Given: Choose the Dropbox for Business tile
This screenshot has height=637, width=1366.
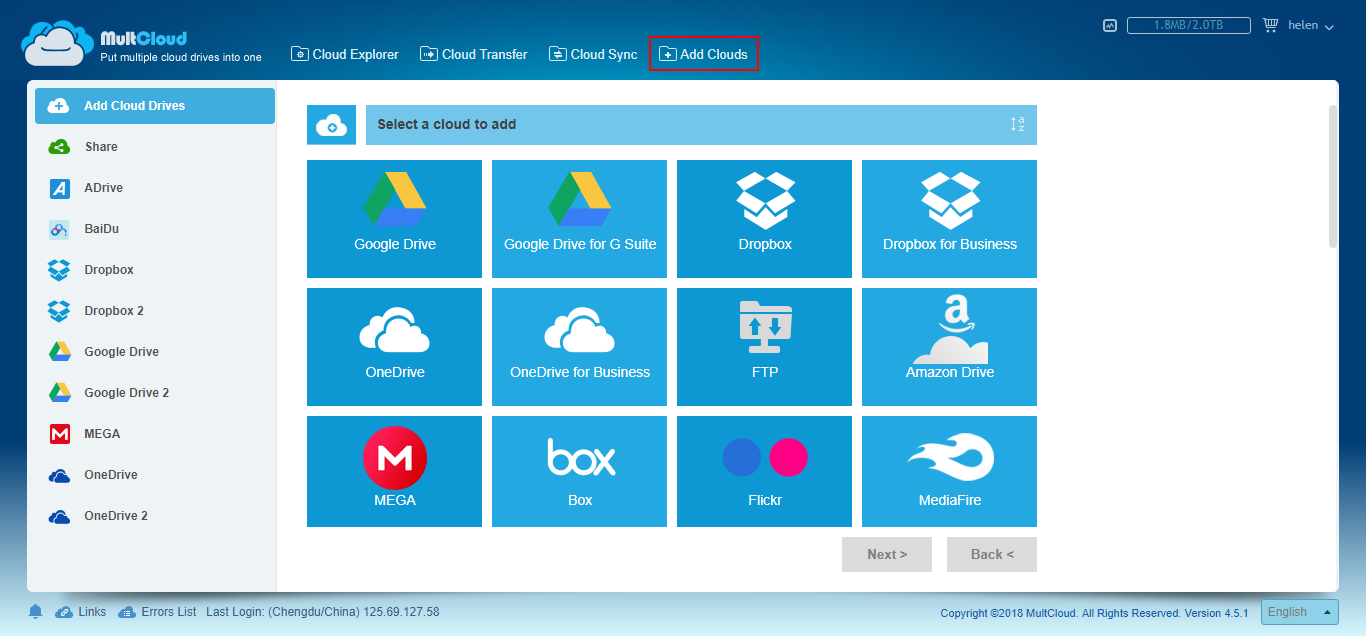Looking at the screenshot, I should (949, 219).
